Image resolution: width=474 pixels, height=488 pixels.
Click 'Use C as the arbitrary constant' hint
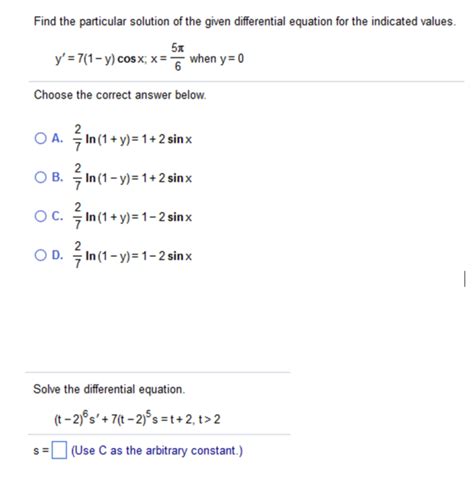click(x=157, y=451)
